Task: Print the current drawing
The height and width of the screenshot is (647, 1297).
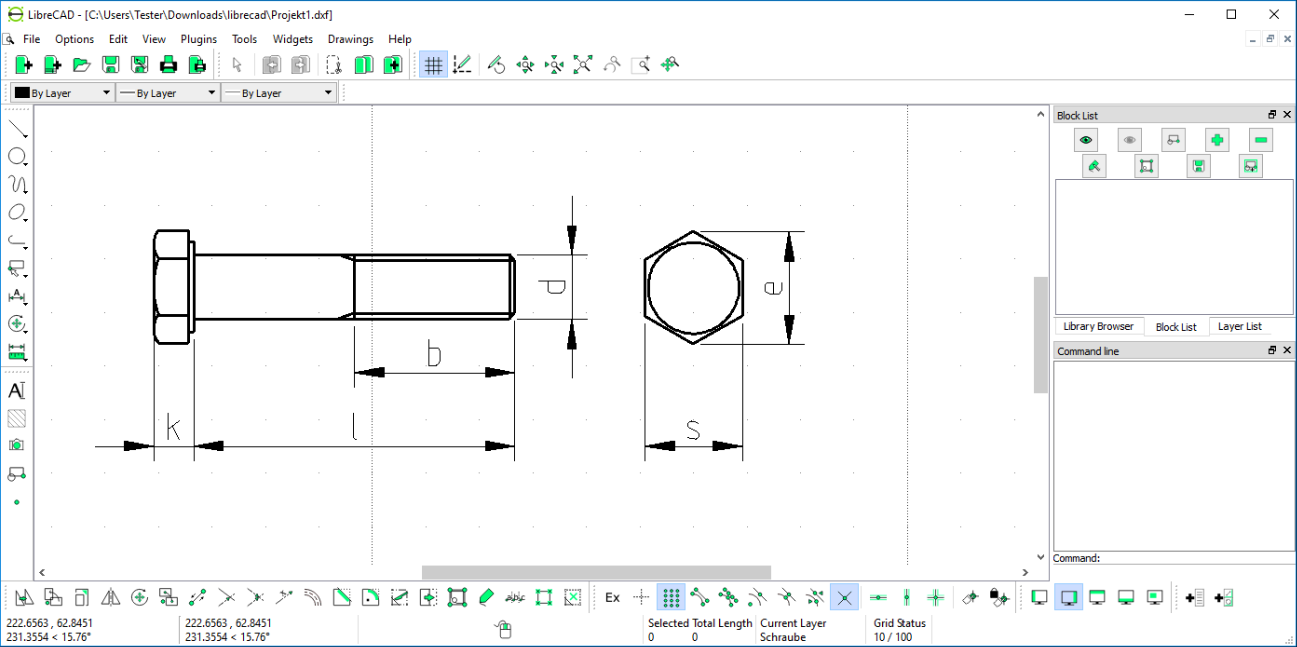Action: 168,63
